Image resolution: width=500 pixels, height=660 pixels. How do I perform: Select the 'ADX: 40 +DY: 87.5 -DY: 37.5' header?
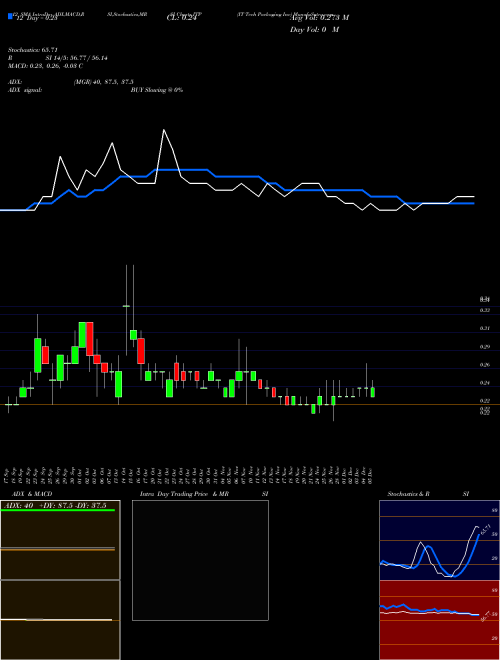[55, 506]
